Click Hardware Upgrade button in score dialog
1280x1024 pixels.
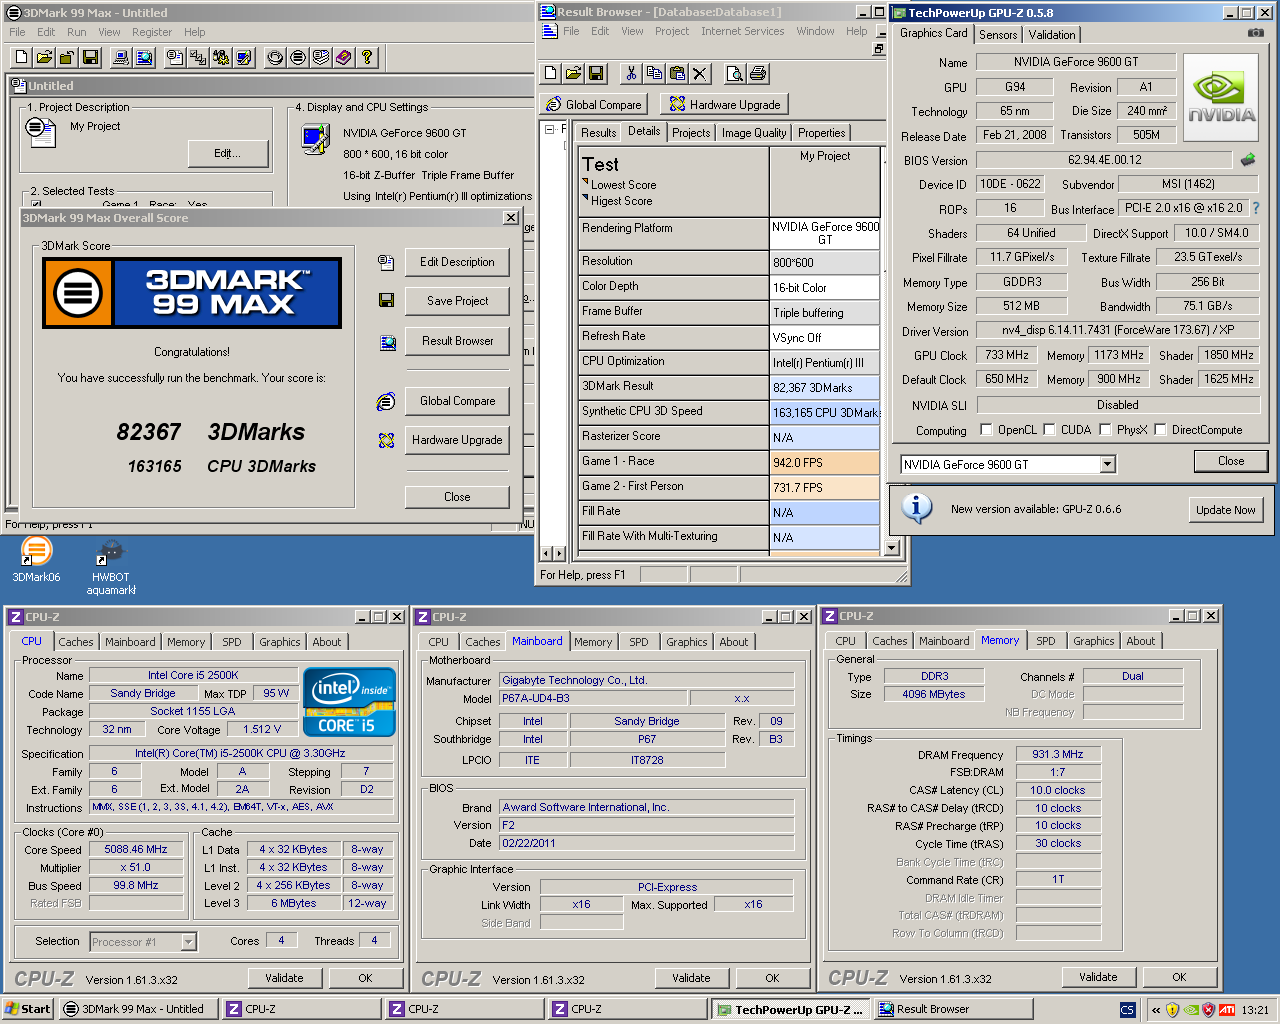tap(457, 440)
